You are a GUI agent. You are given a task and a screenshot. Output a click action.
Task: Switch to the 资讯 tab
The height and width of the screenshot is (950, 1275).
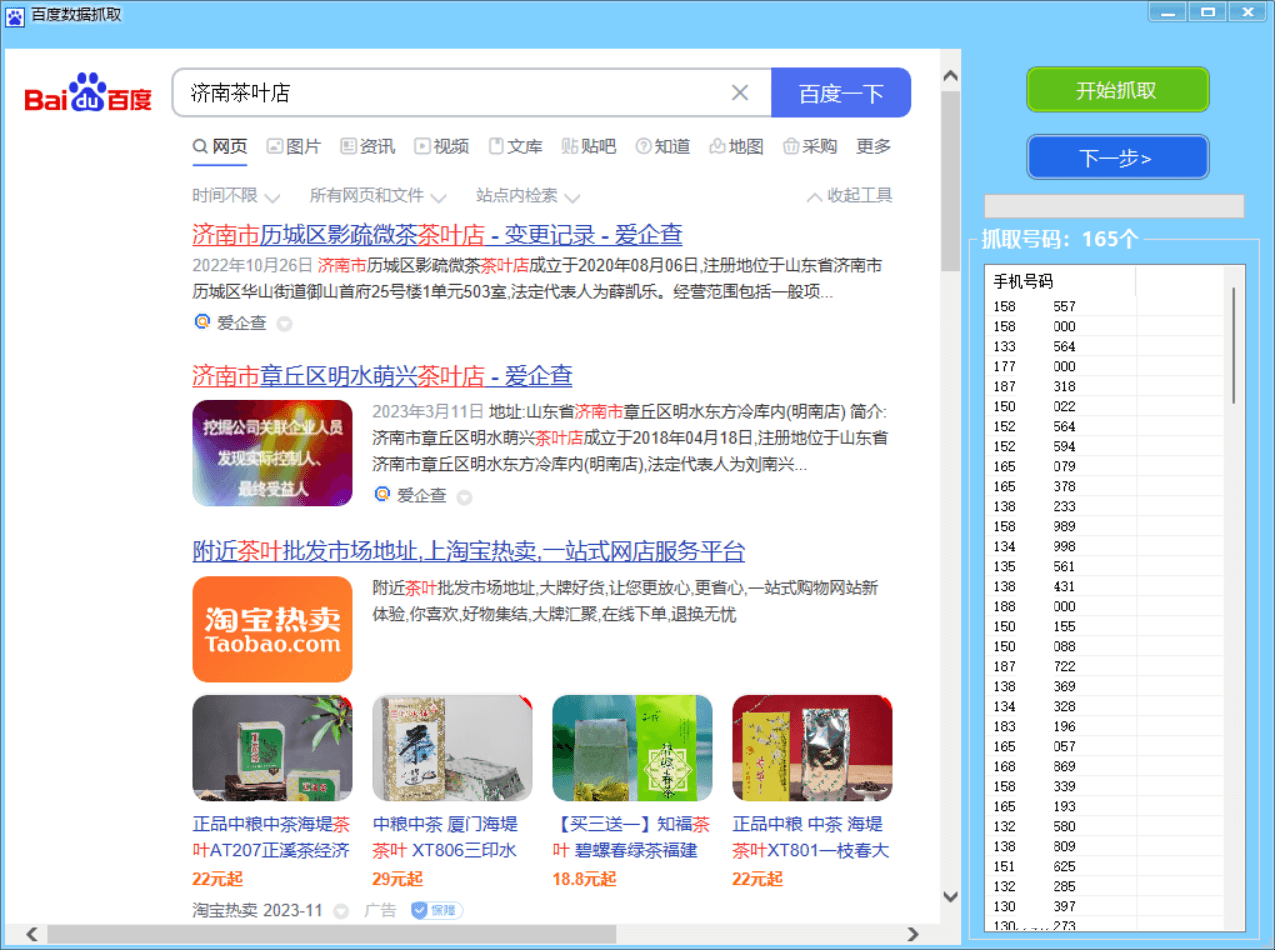click(368, 147)
